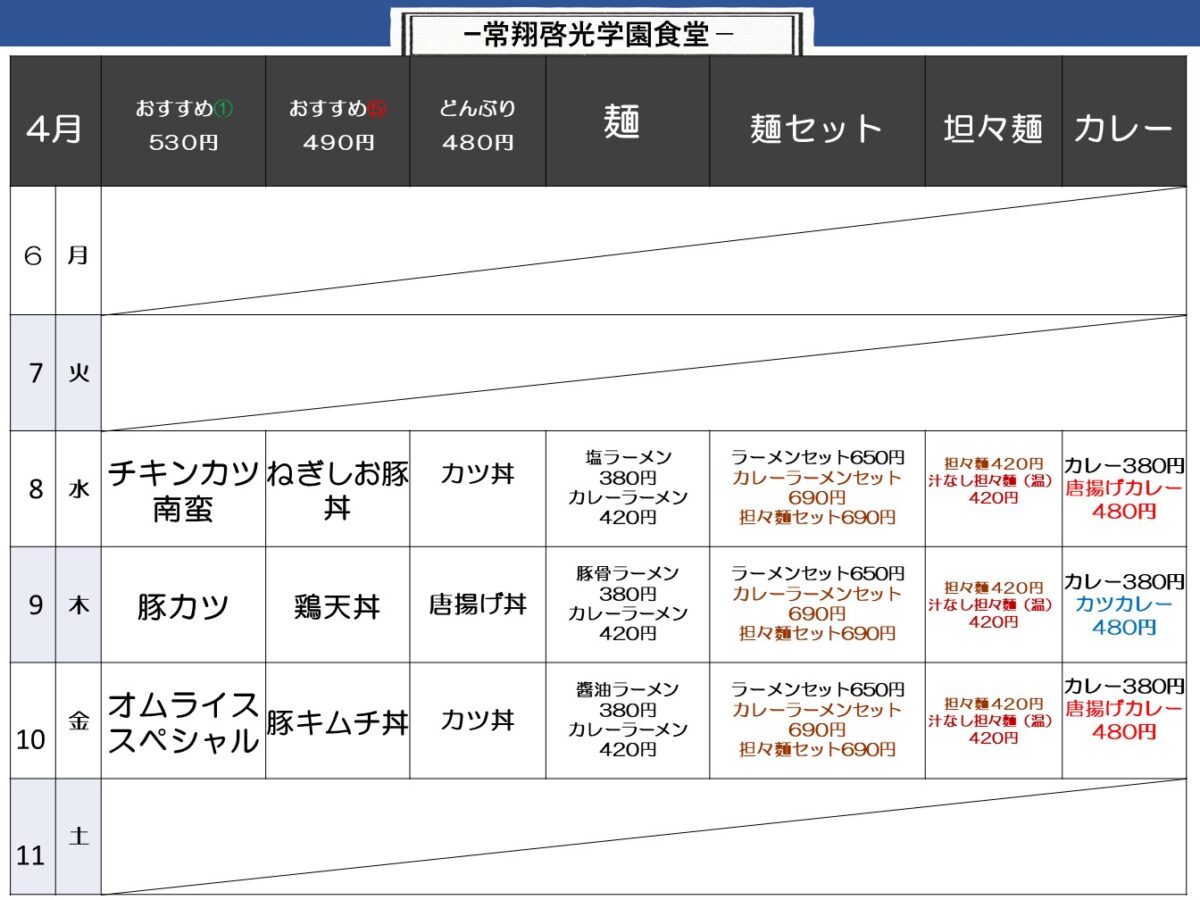
Task: Click the ねぎしお豚丼 menu item
Action: pos(337,490)
